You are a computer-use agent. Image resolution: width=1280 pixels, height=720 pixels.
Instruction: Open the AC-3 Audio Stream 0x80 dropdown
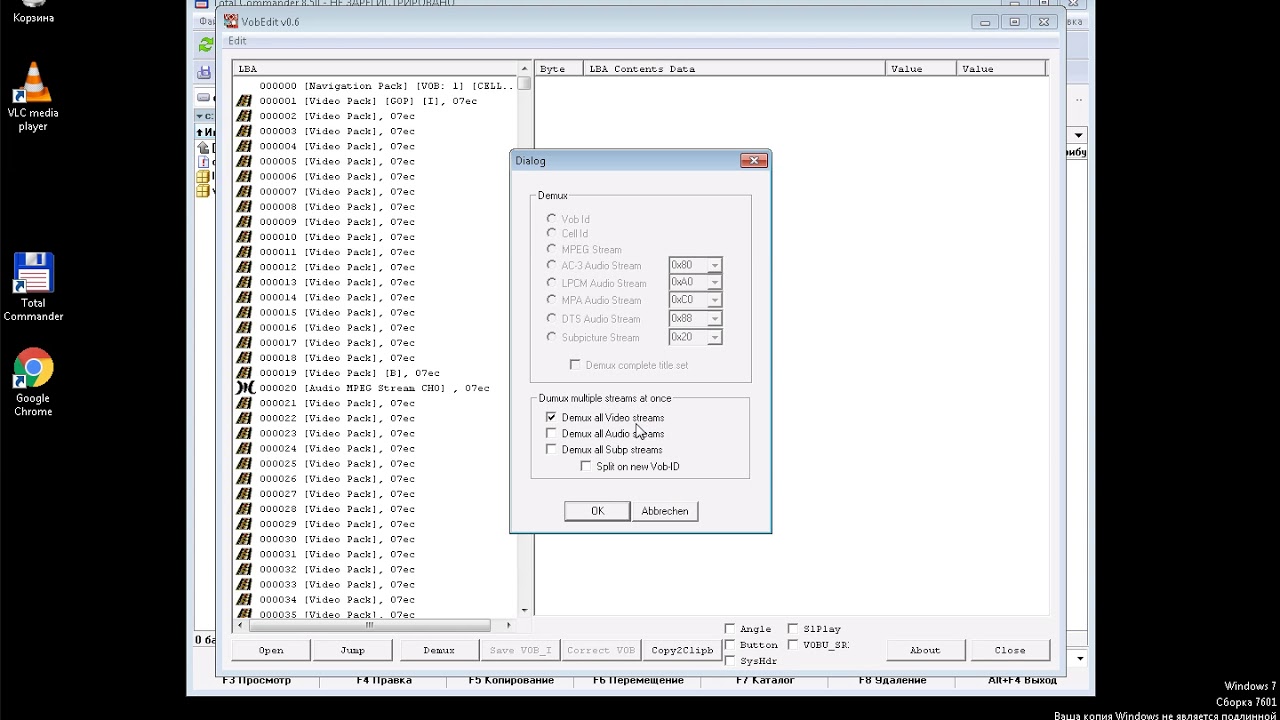pos(714,265)
